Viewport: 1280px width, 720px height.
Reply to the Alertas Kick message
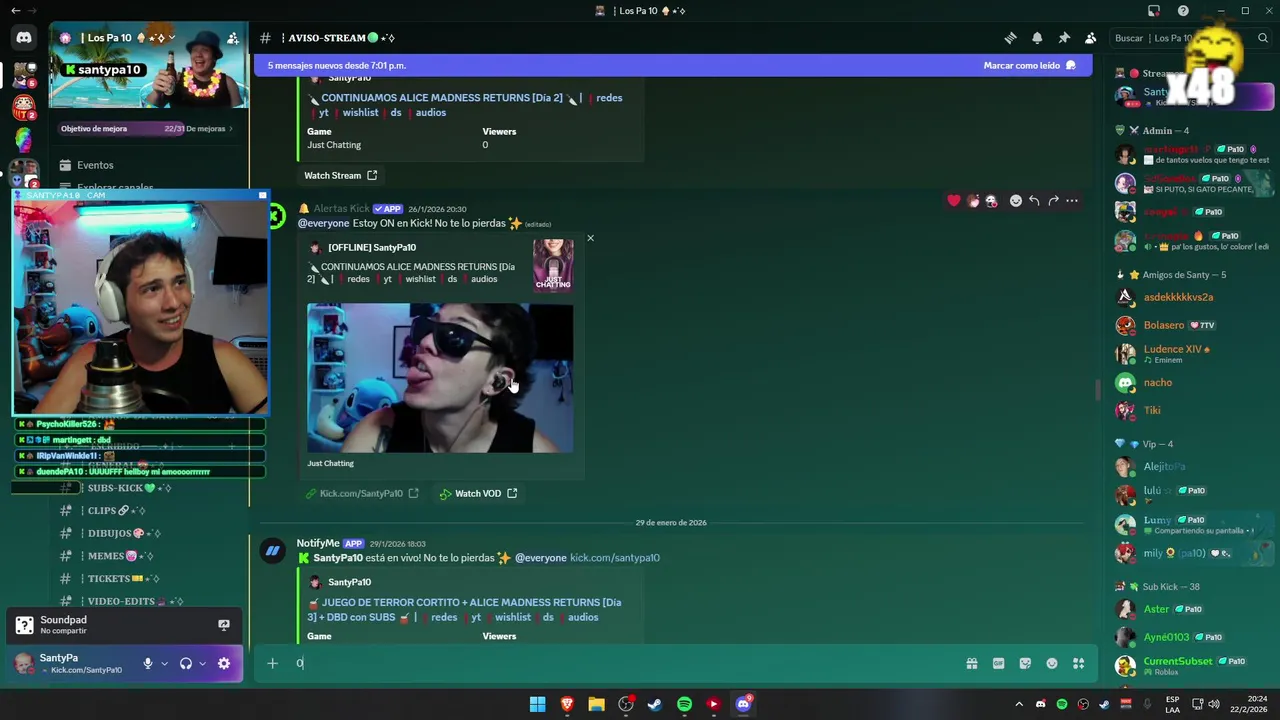pyautogui.click(x=1035, y=201)
